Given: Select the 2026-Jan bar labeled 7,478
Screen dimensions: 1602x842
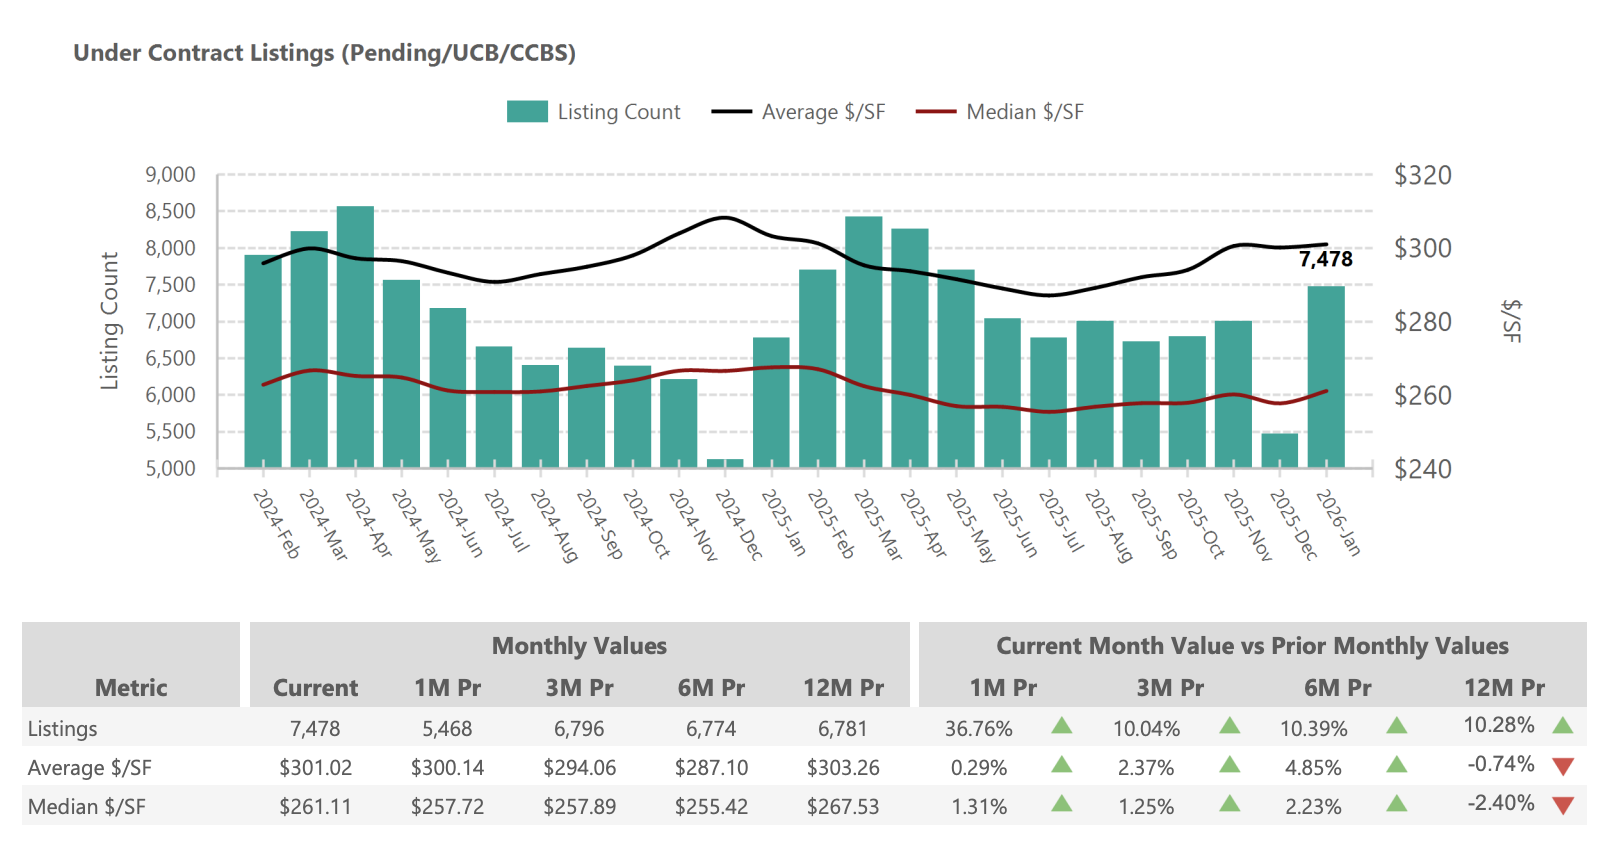Looking at the screenshot, I should point(1326,377).
